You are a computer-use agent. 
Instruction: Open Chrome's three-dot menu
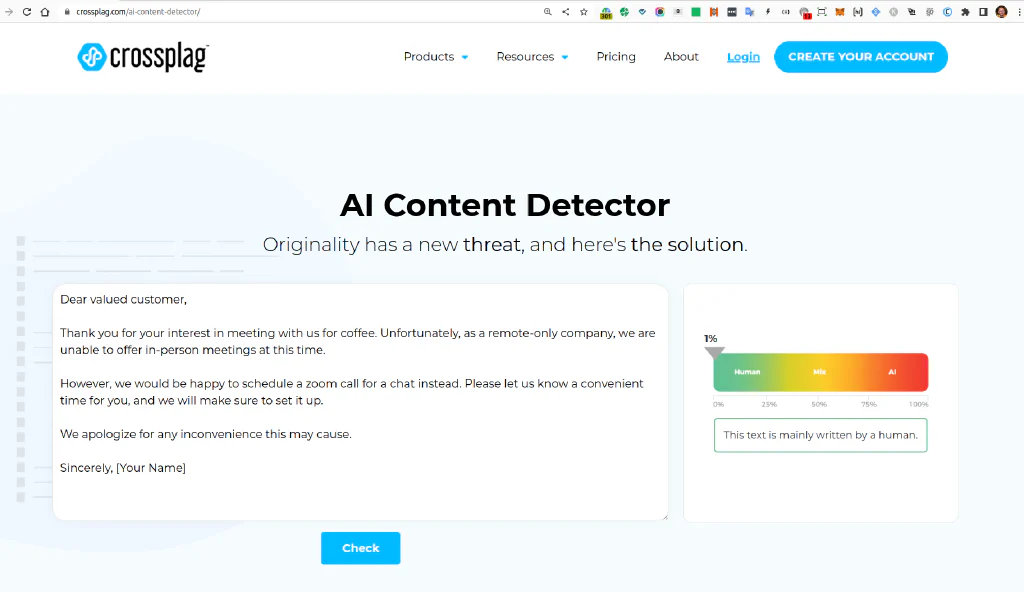click(1019, 12)
